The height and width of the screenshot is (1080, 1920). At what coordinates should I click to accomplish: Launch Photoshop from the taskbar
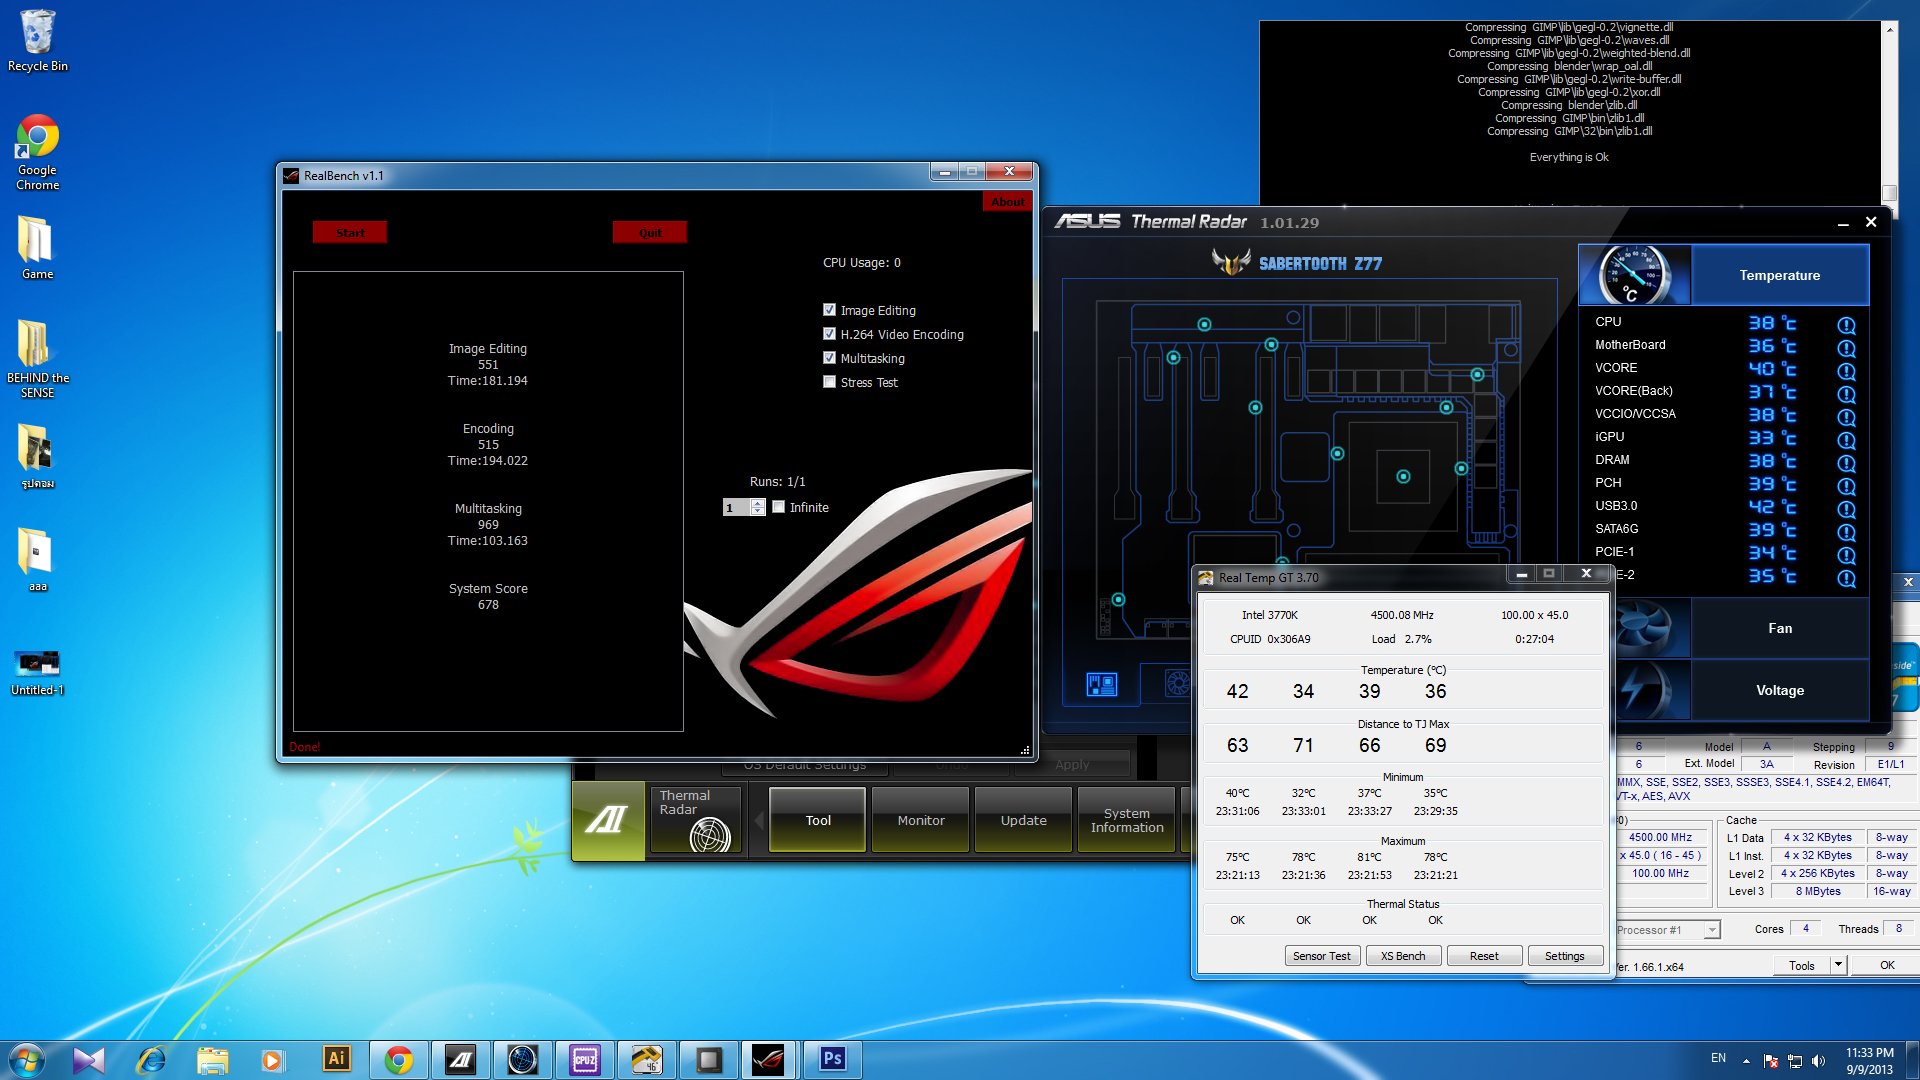click(832, 1060)
